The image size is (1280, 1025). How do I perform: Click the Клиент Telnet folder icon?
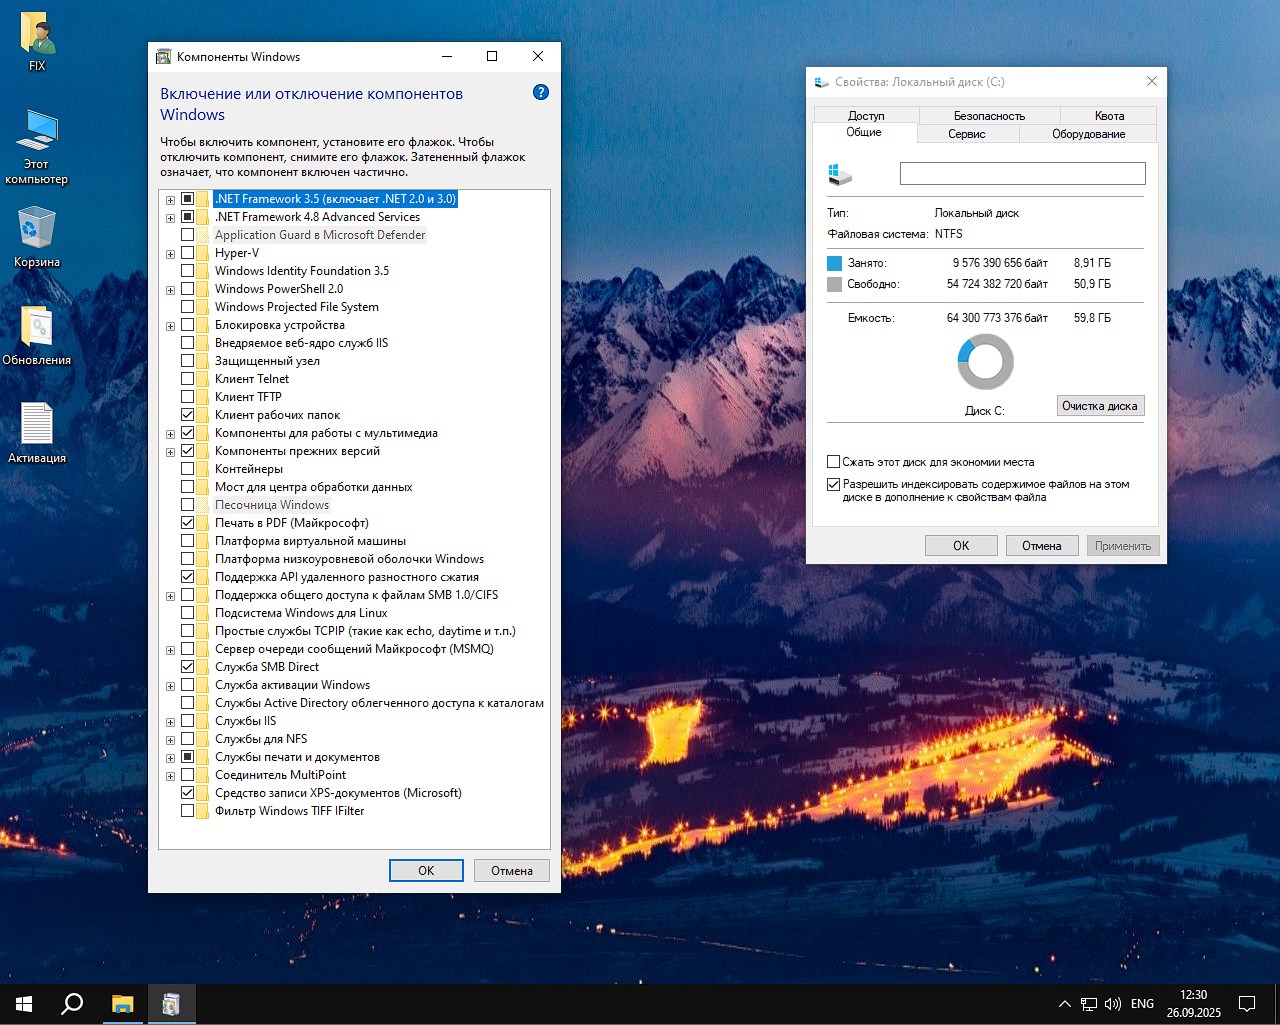tap(203, 379)
